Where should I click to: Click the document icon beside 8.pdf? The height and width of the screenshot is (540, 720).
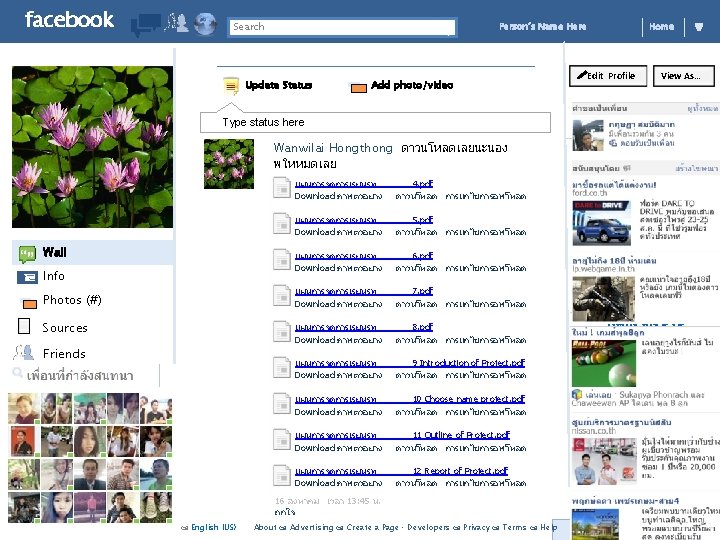(282, 331)
